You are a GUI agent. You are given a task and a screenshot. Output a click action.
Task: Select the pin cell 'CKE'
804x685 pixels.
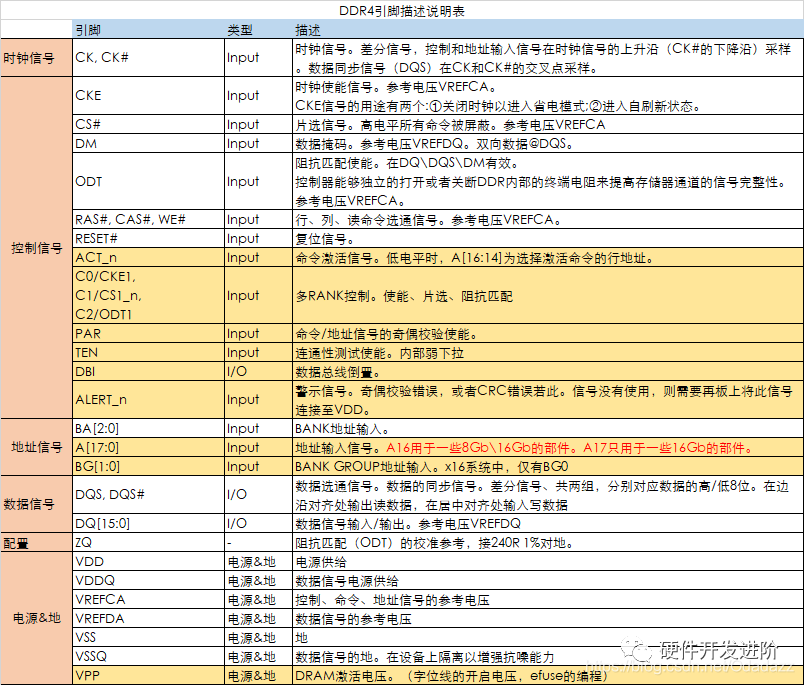[149, 96]
